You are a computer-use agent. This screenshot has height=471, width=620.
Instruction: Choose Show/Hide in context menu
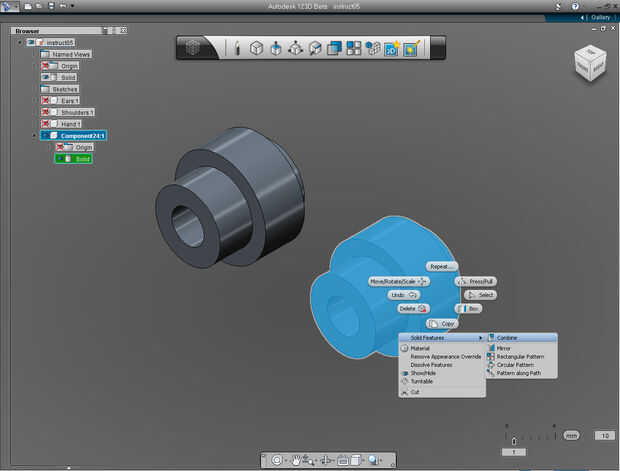pos(442,373)
